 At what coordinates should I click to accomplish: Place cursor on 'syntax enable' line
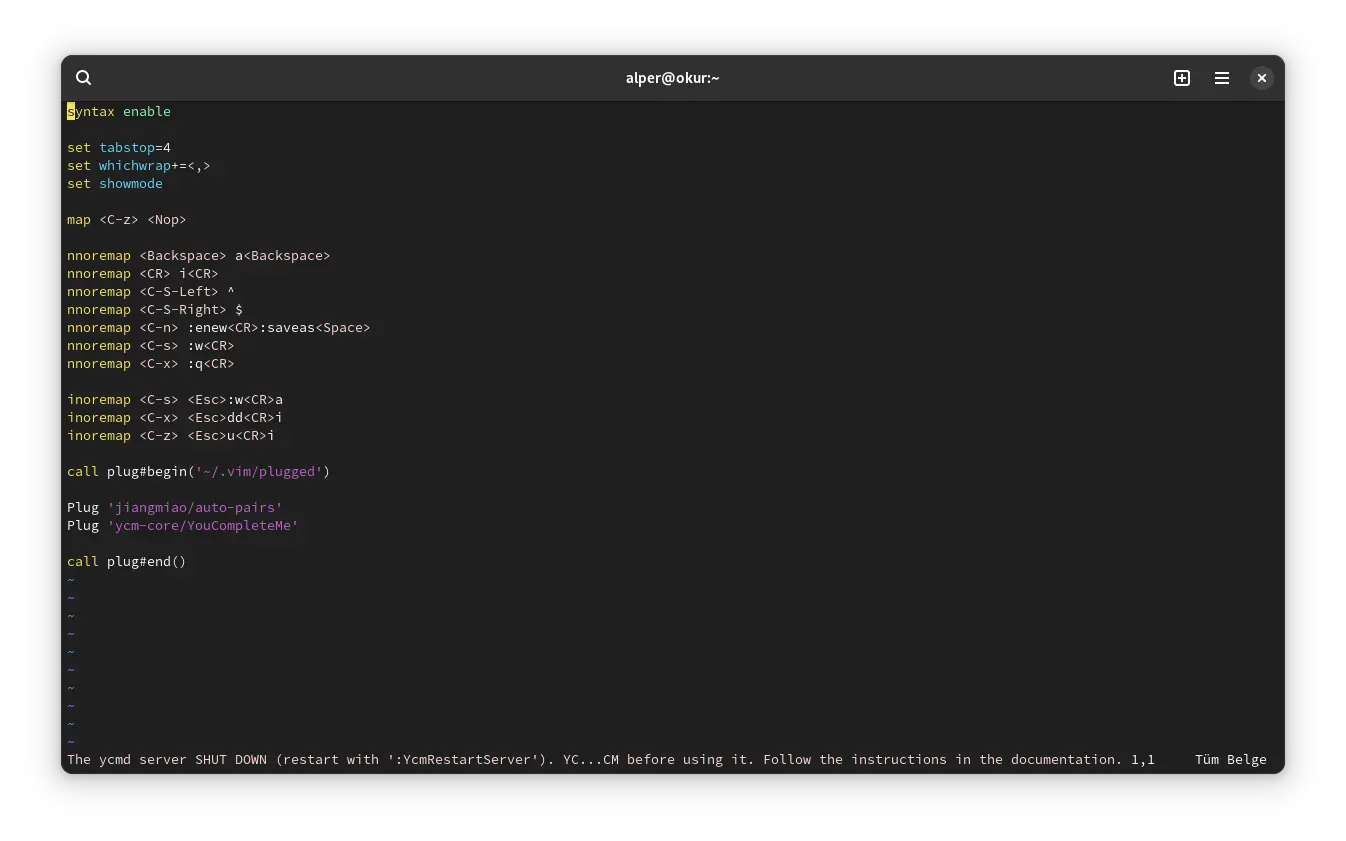point(119,111)
